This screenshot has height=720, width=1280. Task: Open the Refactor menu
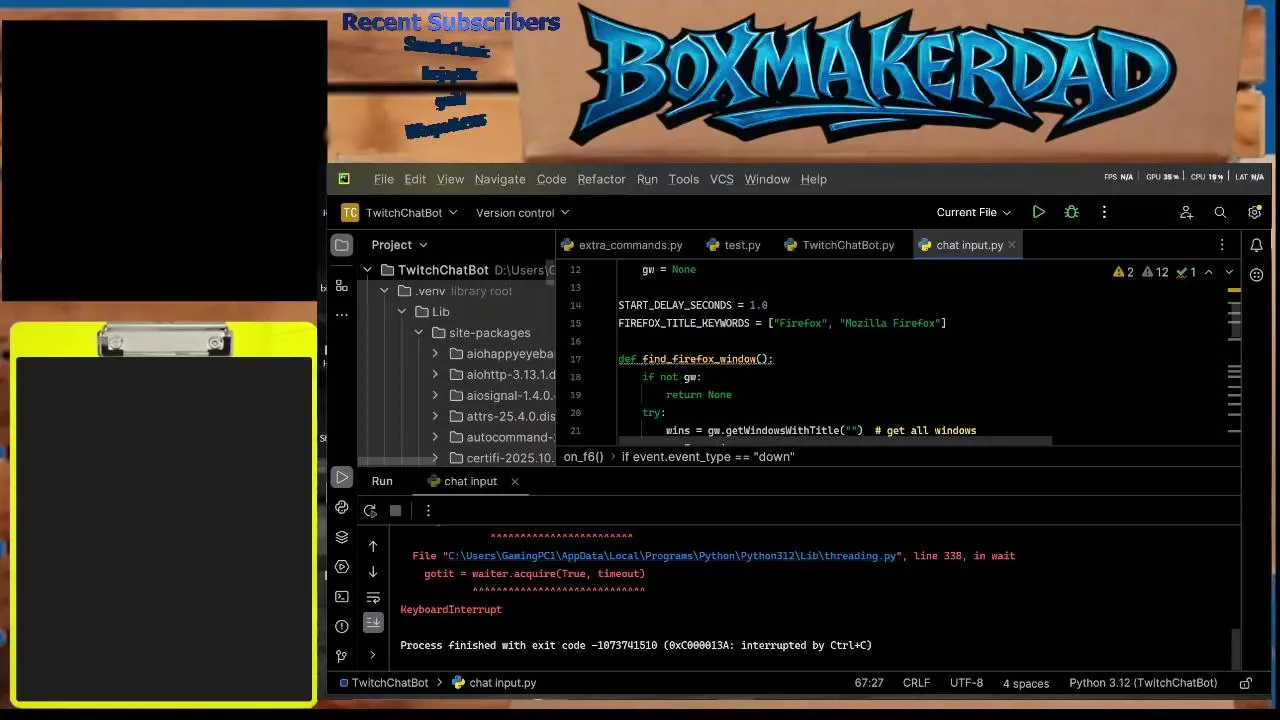(601, 179)
